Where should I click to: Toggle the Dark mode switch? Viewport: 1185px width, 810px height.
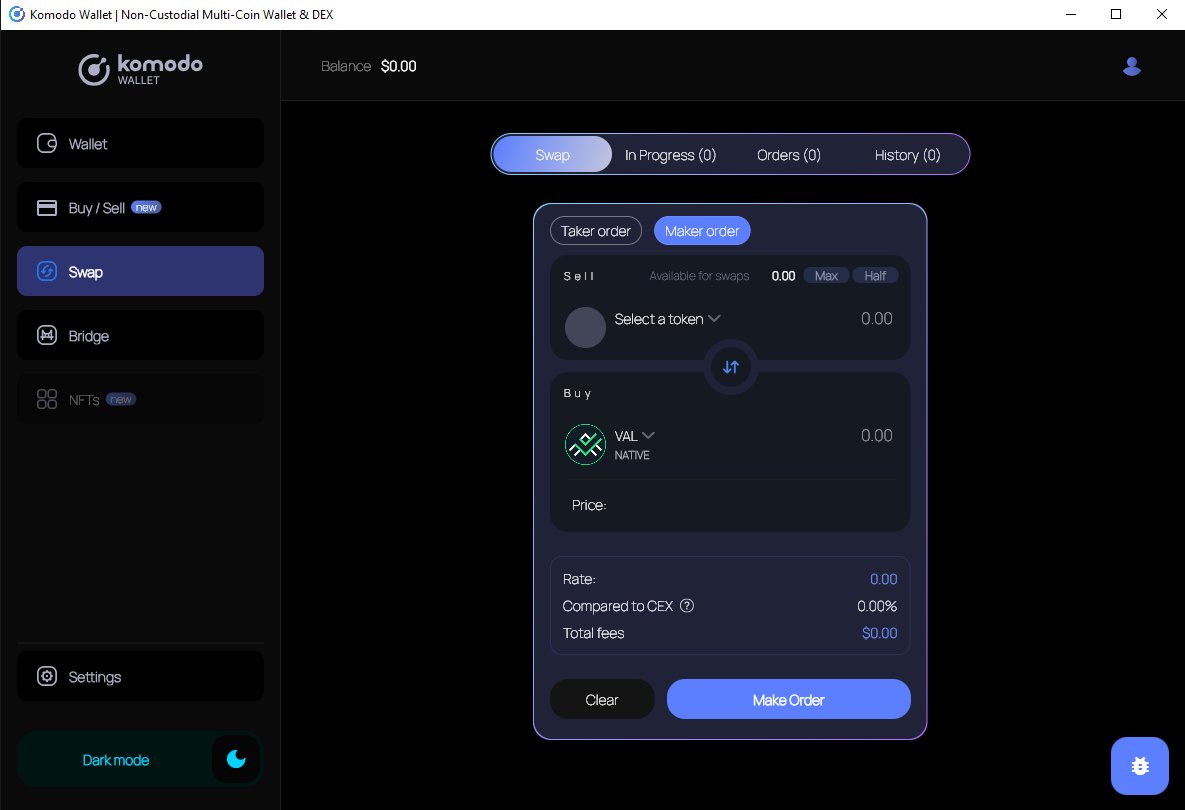click(140, 759)
